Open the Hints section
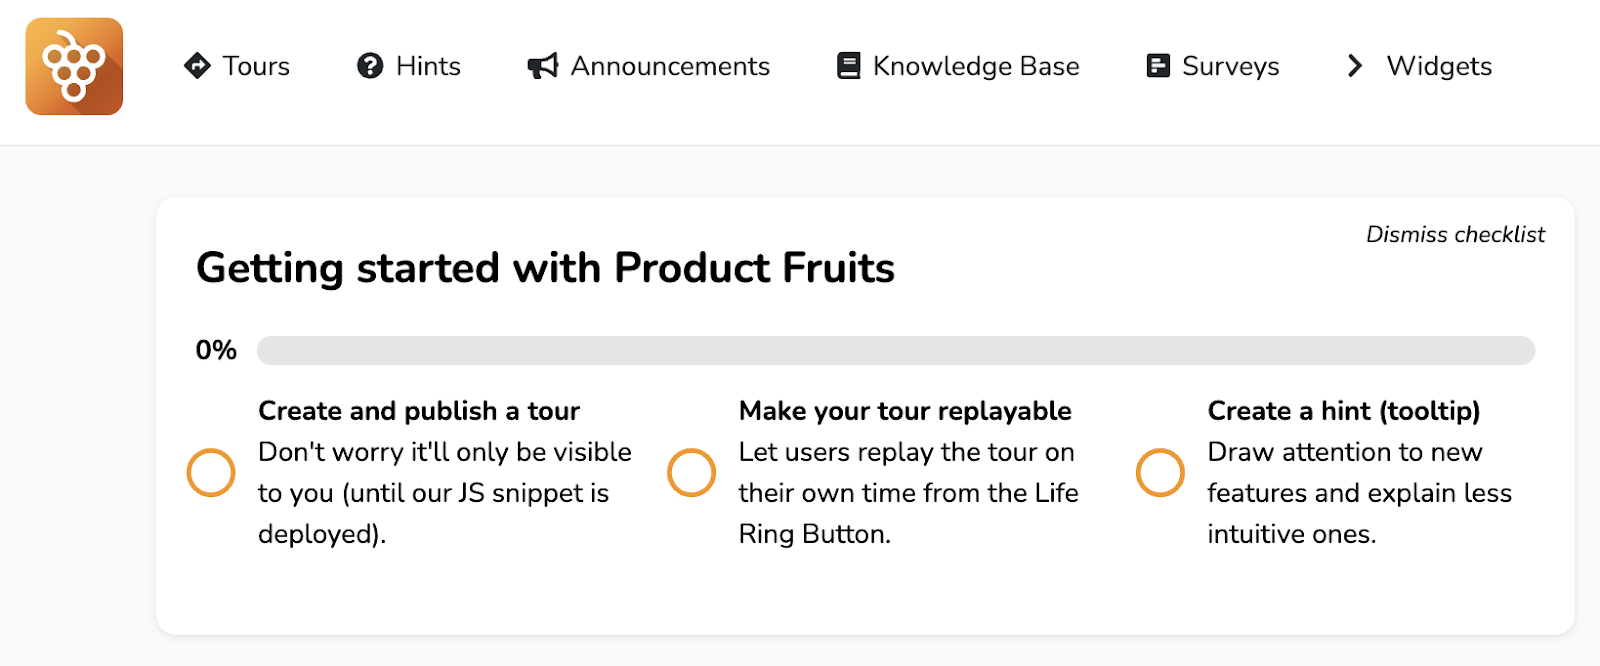This screenshot has height=666, width=1600. tap(430, 66)
